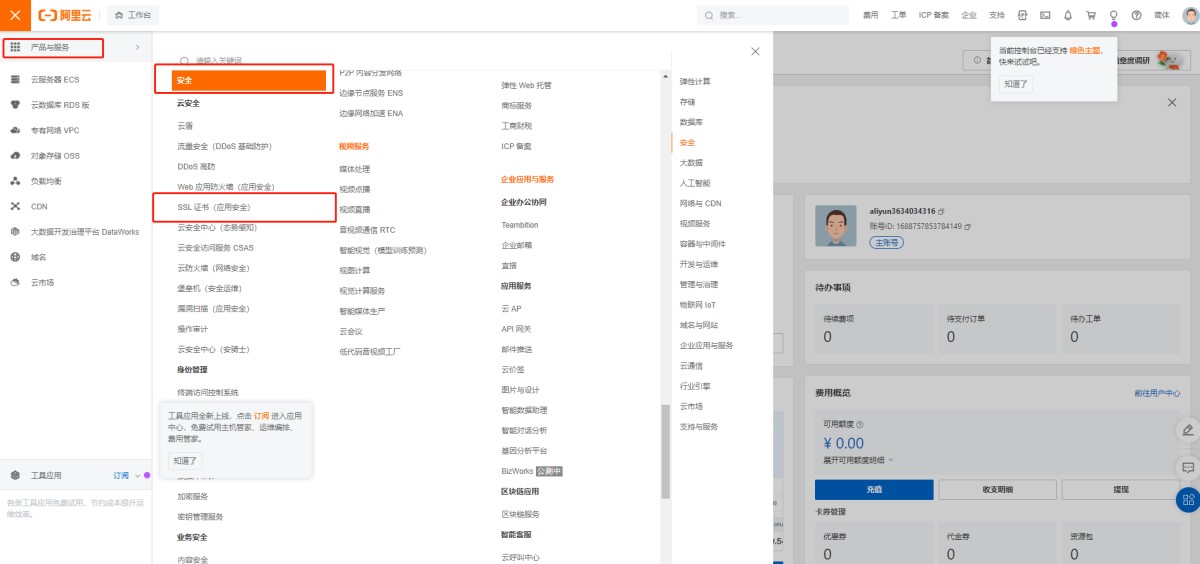This screenshot has width=1200, height=564.
Task: Click the lightbulb theme icon
Action: click(1113, 15)
